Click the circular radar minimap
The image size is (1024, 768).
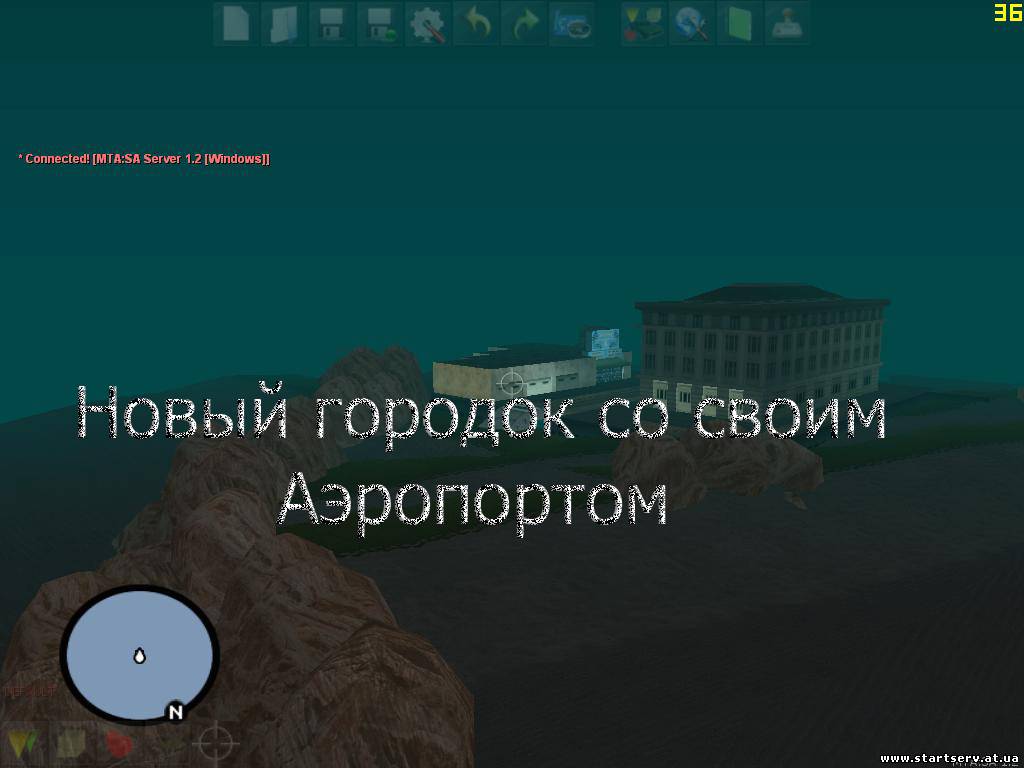(x=139, y=655)
